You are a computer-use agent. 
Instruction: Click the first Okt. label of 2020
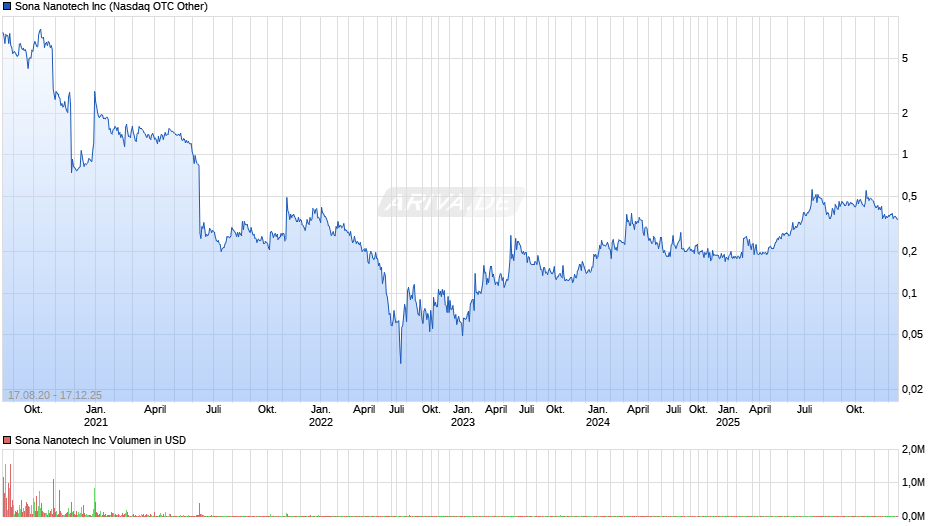pyautogui.click(x=33, y=410)
